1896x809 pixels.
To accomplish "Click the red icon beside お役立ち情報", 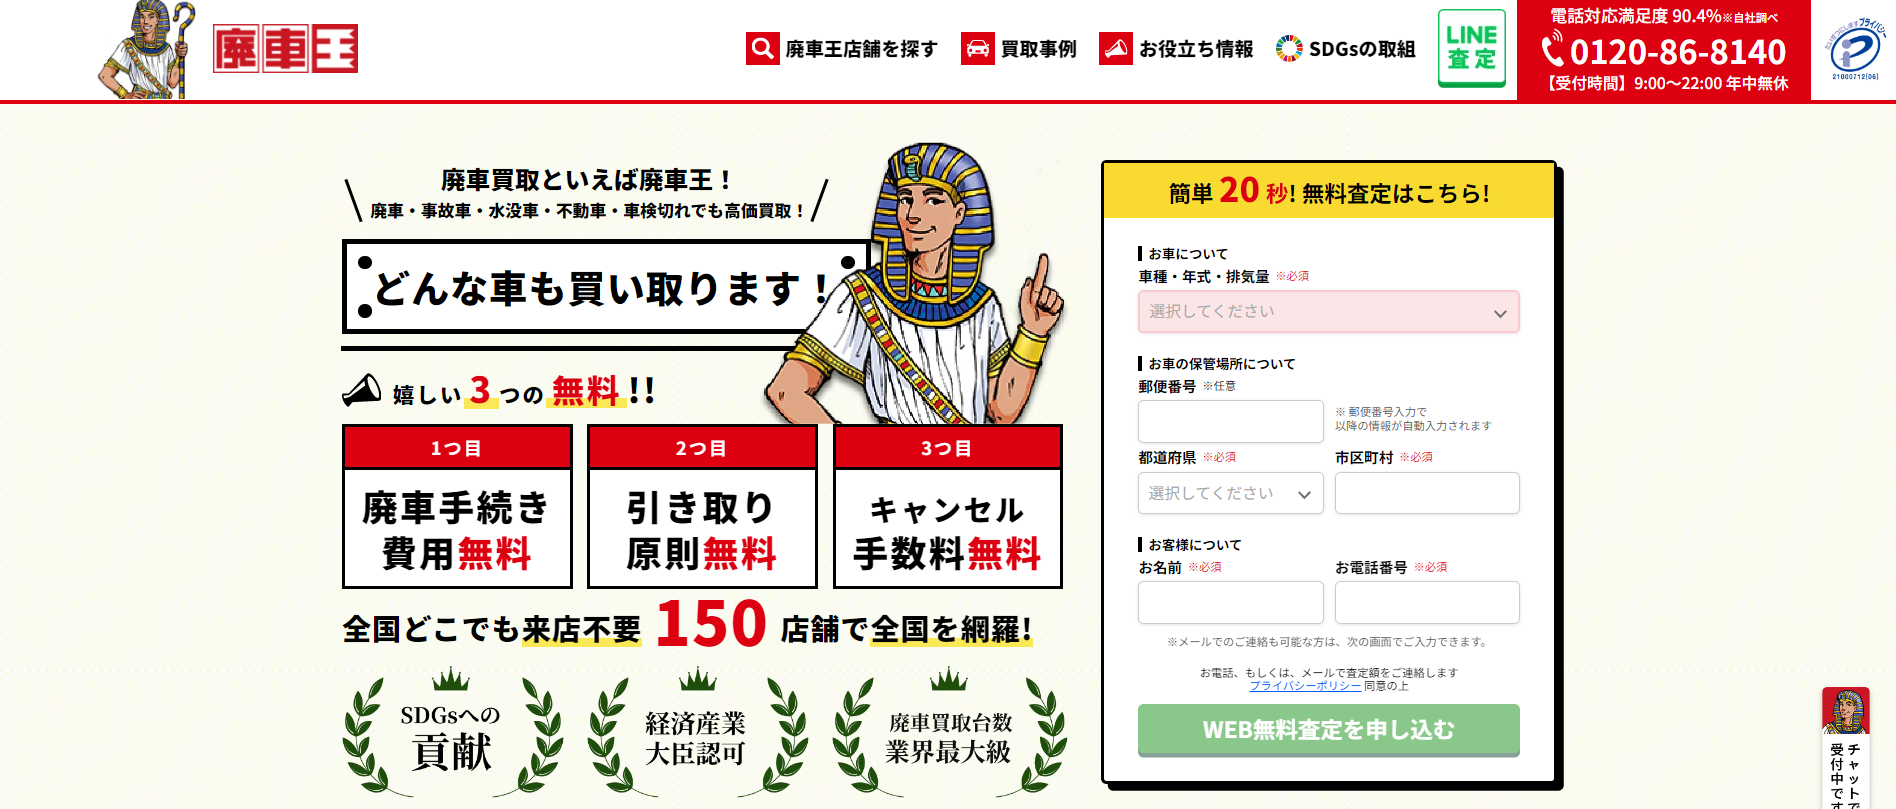I will 1115,48.
